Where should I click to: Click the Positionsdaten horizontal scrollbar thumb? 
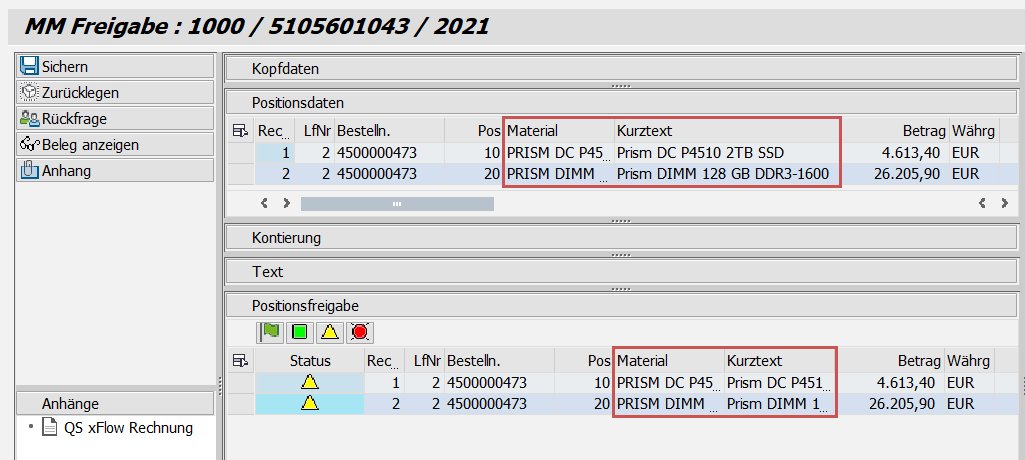click(397, 204)
